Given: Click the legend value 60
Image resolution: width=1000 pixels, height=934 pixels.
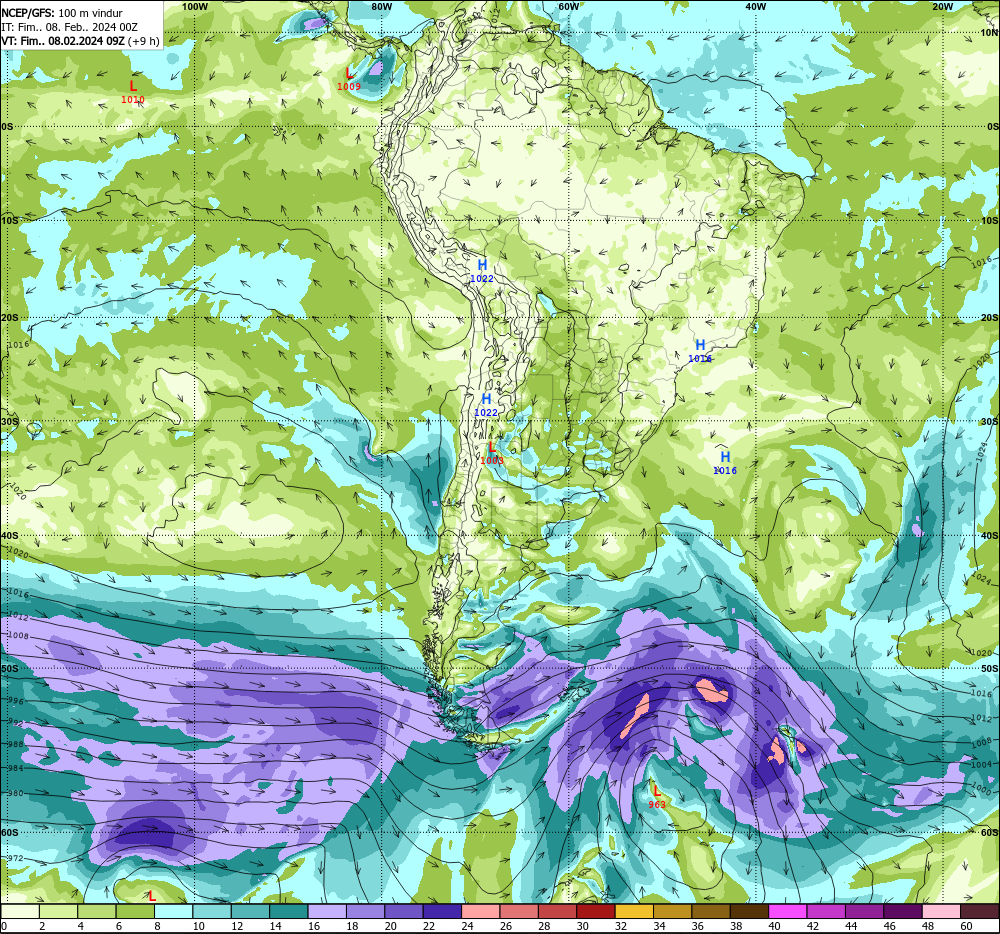Looking at the screenshot, I should pos(966,926).
